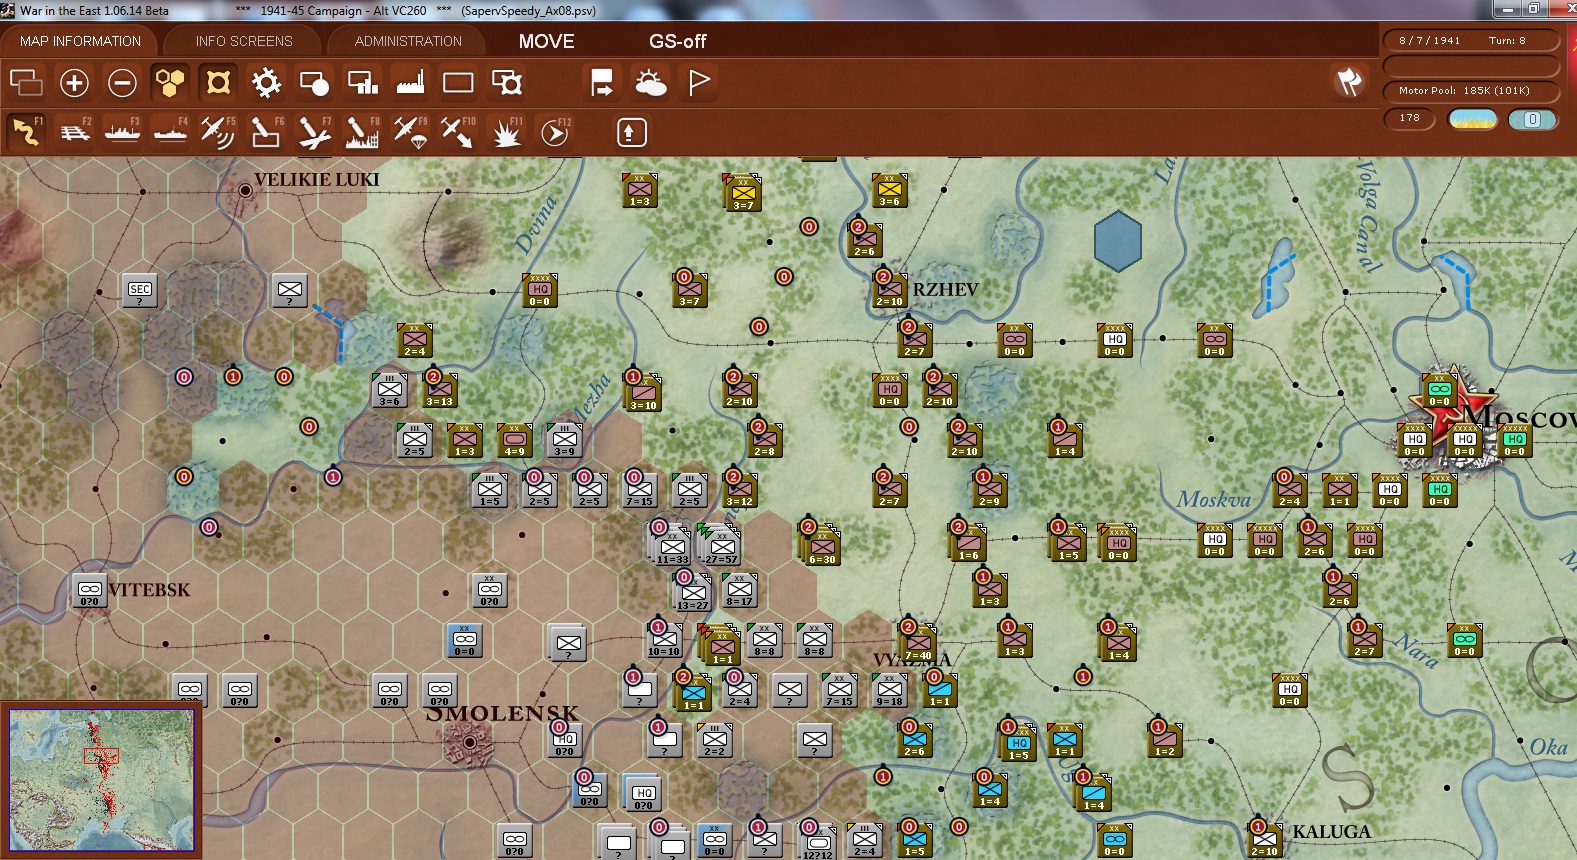The height and width of the screenshot is (860, 1577).
Task: Switch to the INFO SCREENS tab
Action: pyautogui.click(x=244, y=41)
